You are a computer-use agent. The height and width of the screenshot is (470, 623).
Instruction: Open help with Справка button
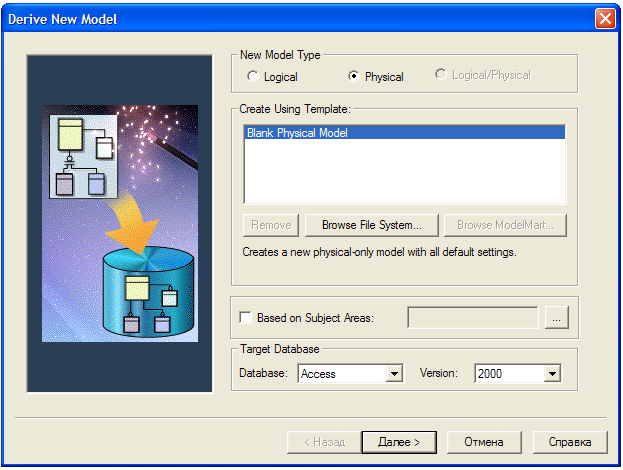(570, 442)
